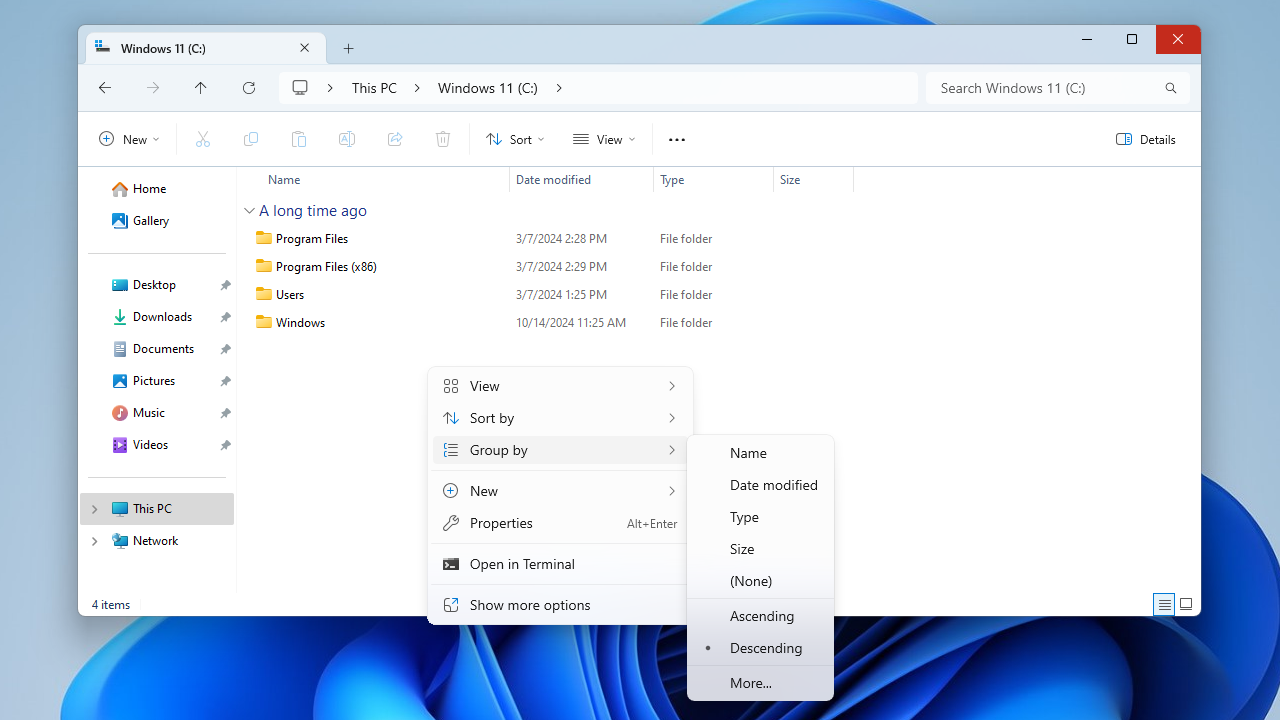Viewport: 1280px width, 720px height.
Task: Switch to large thumbnails view icon
Action: (1186, 604)
